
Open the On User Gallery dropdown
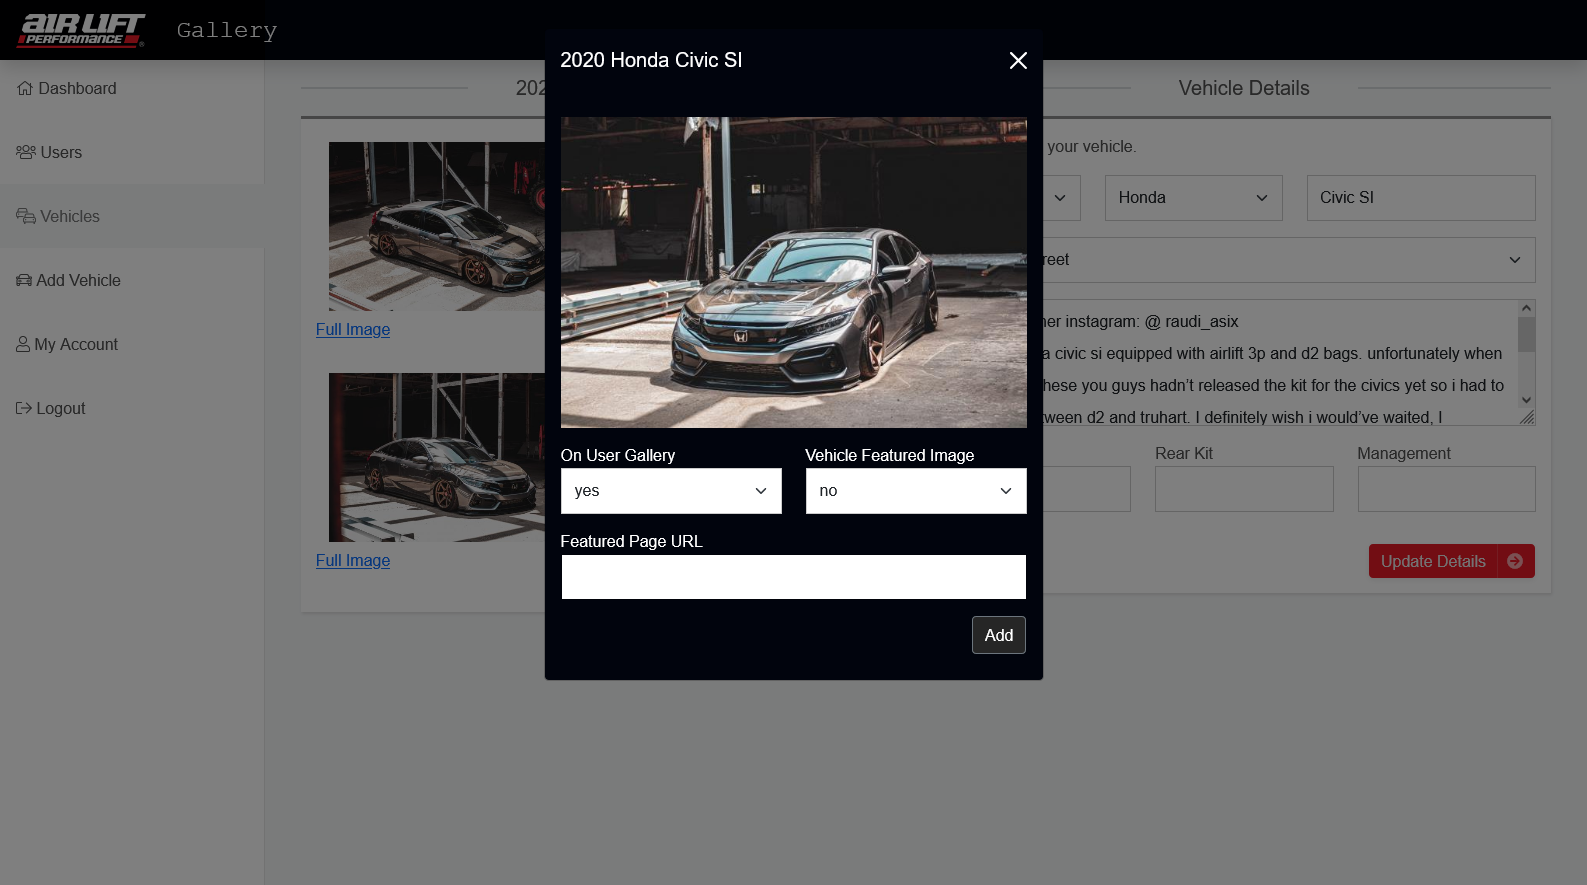(x=671, y=491)
